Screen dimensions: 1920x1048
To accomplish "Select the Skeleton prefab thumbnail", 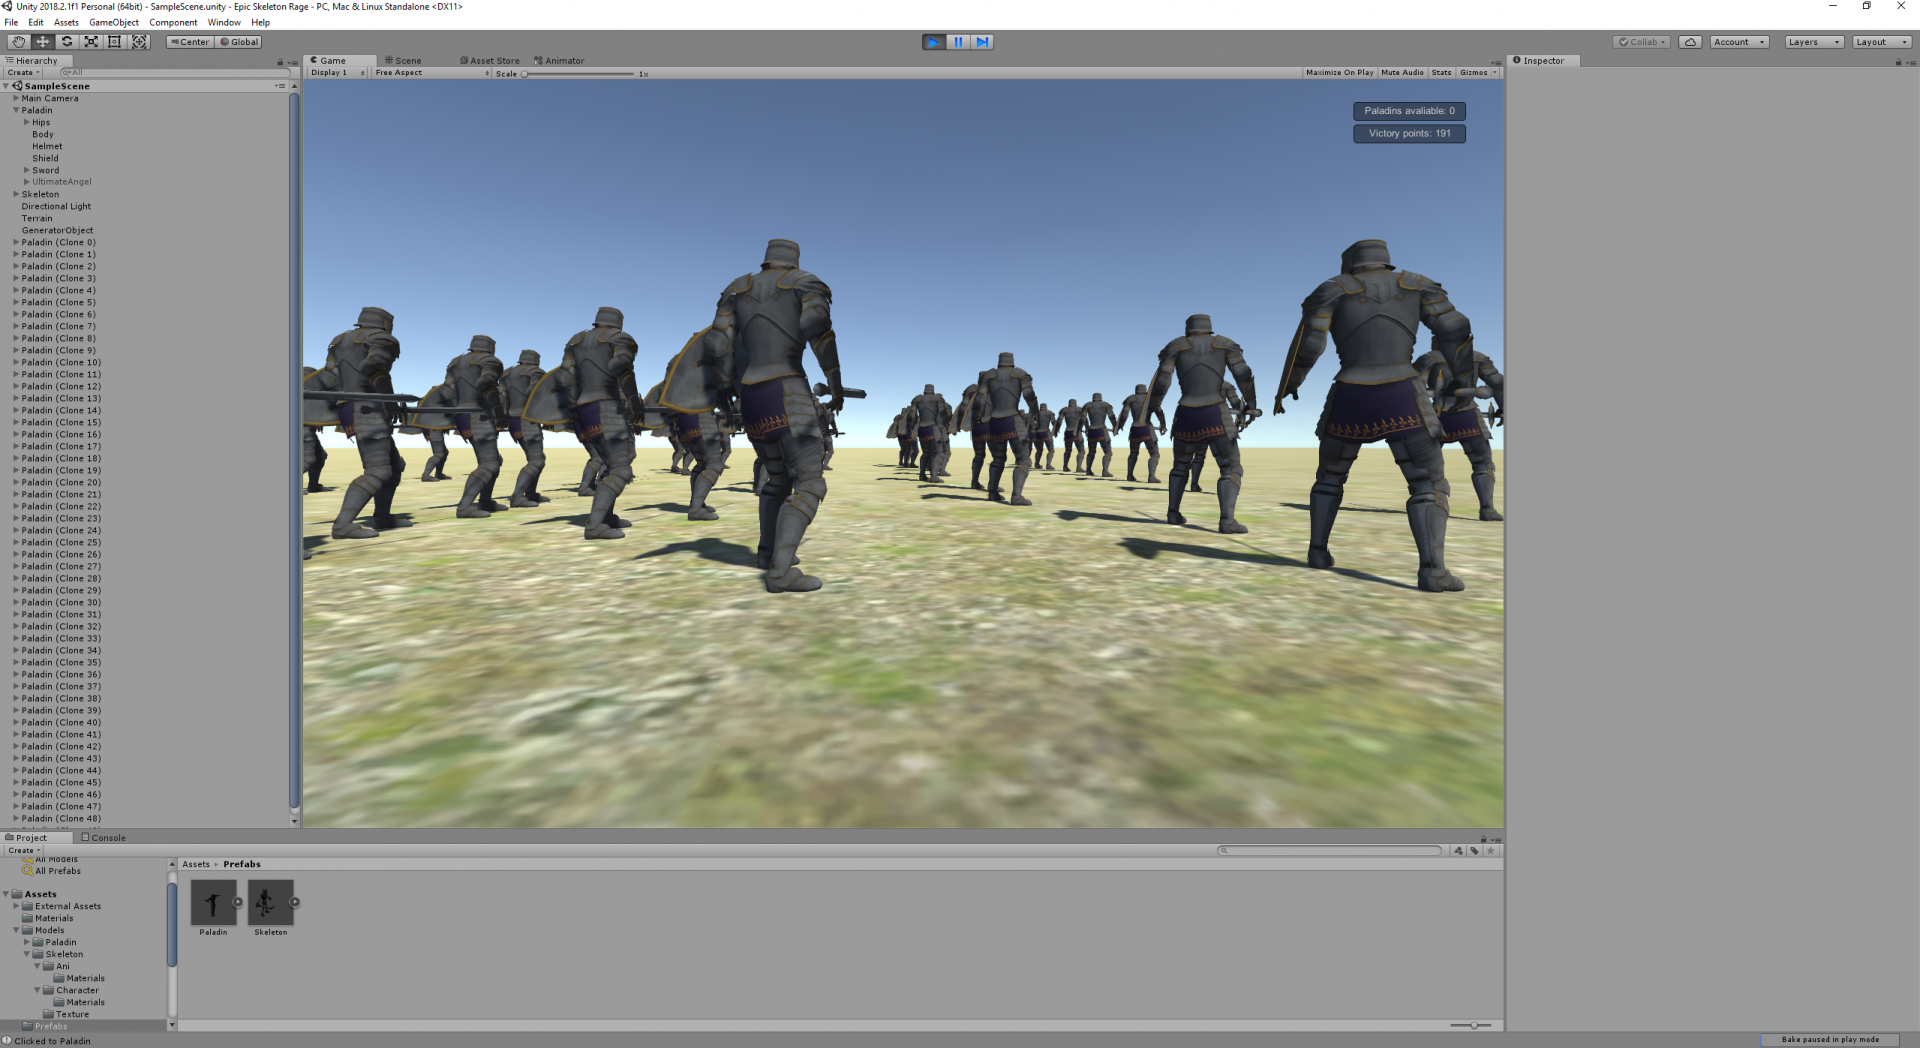I will click(x=269, y=903).
